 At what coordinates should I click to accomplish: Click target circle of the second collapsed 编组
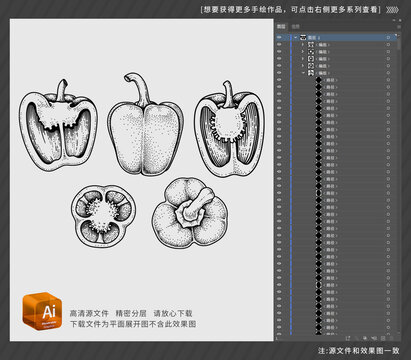[x=388, y=52]
